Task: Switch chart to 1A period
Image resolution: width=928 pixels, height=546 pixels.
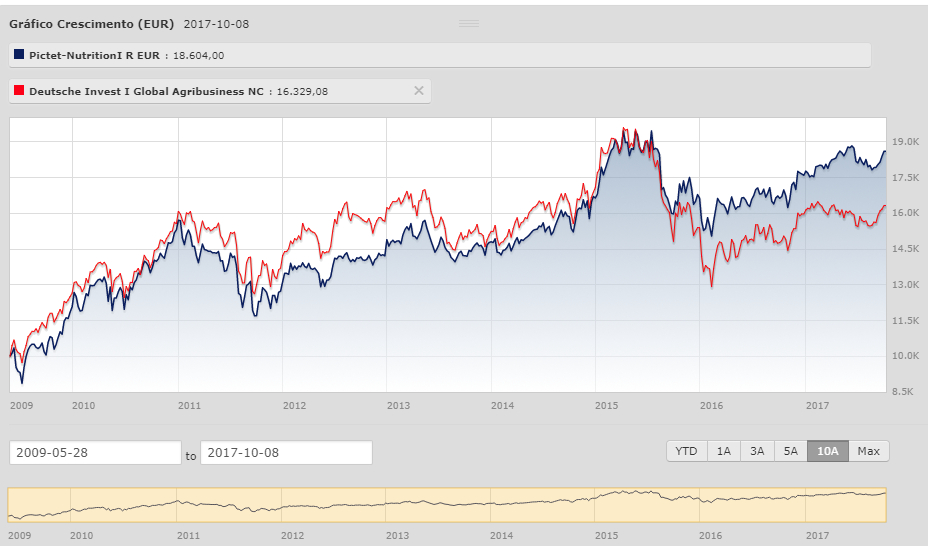Action: 723,451
